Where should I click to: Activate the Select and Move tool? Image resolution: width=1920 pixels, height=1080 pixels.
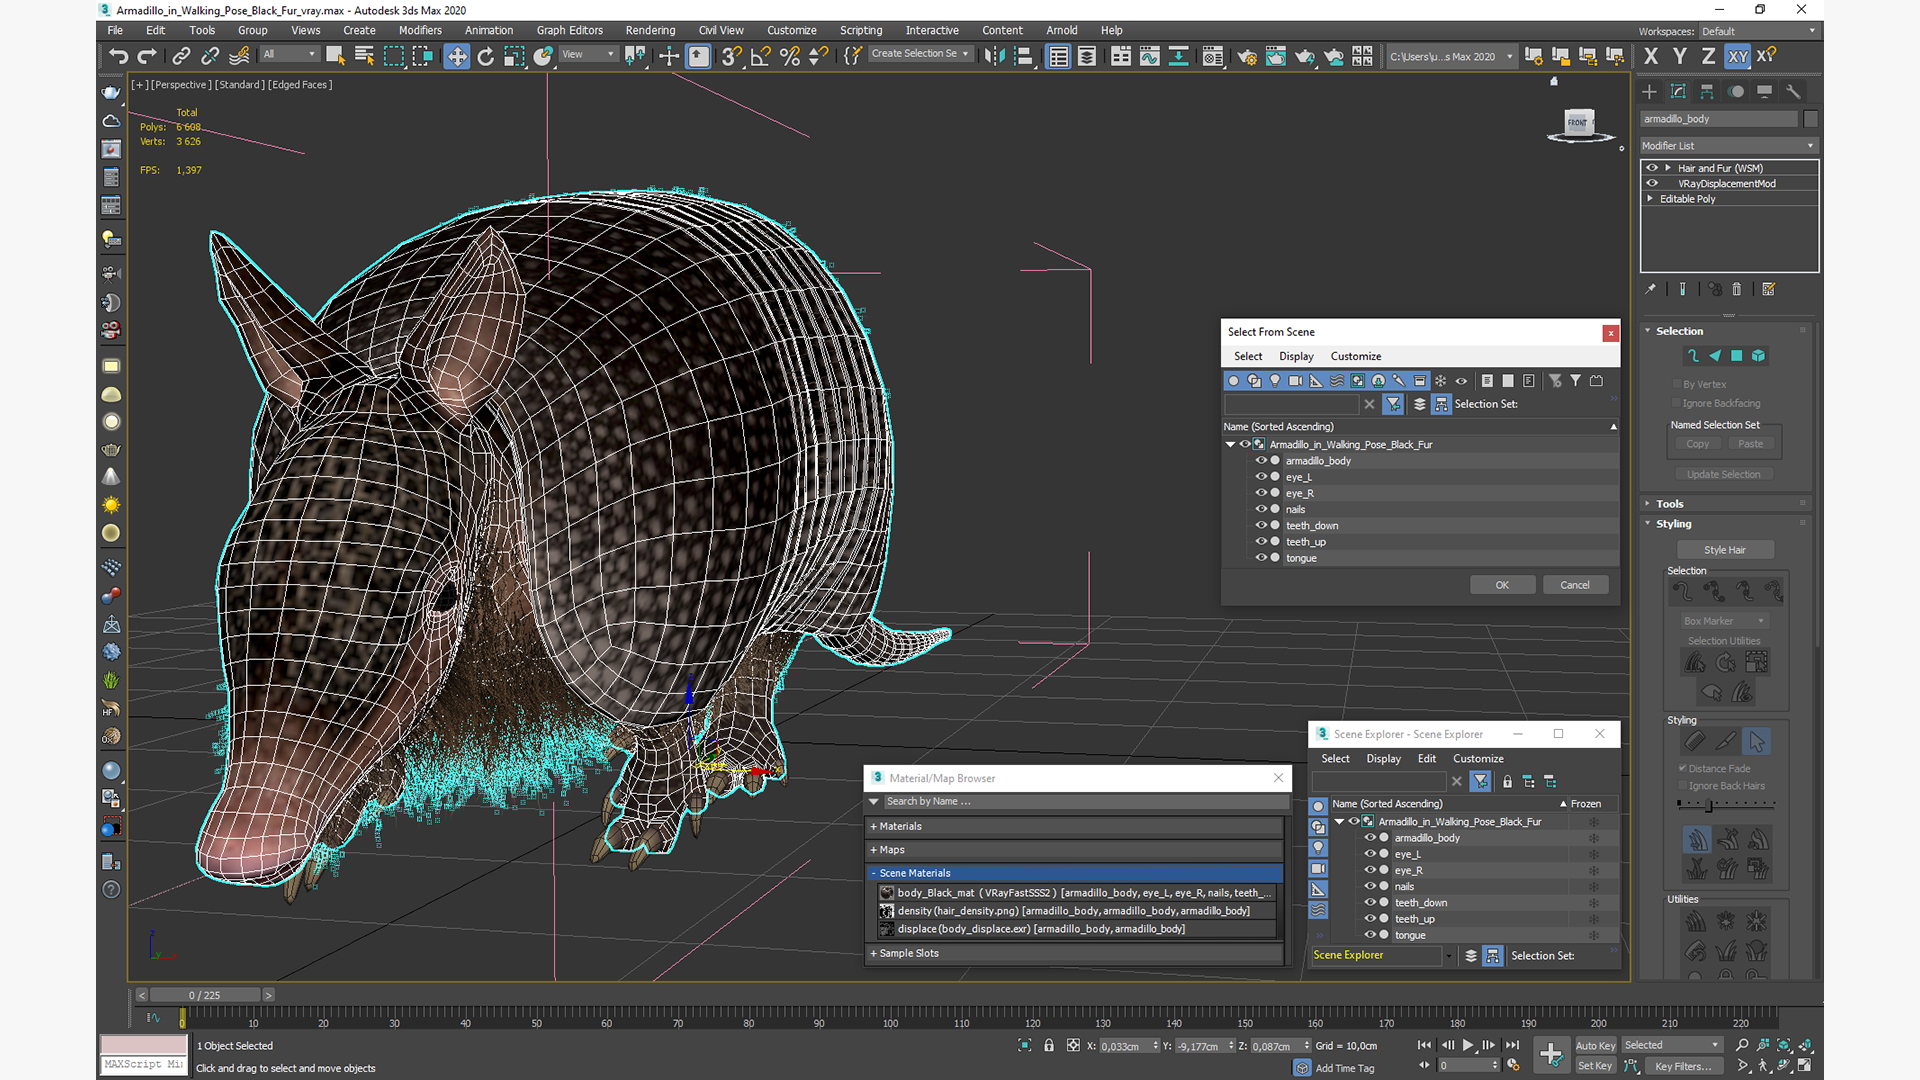pos(456,57)
